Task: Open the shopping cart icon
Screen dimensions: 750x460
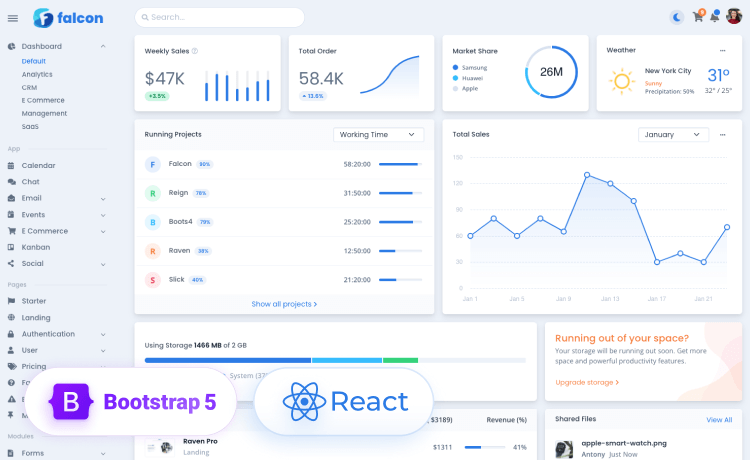Action: (698, 17)
